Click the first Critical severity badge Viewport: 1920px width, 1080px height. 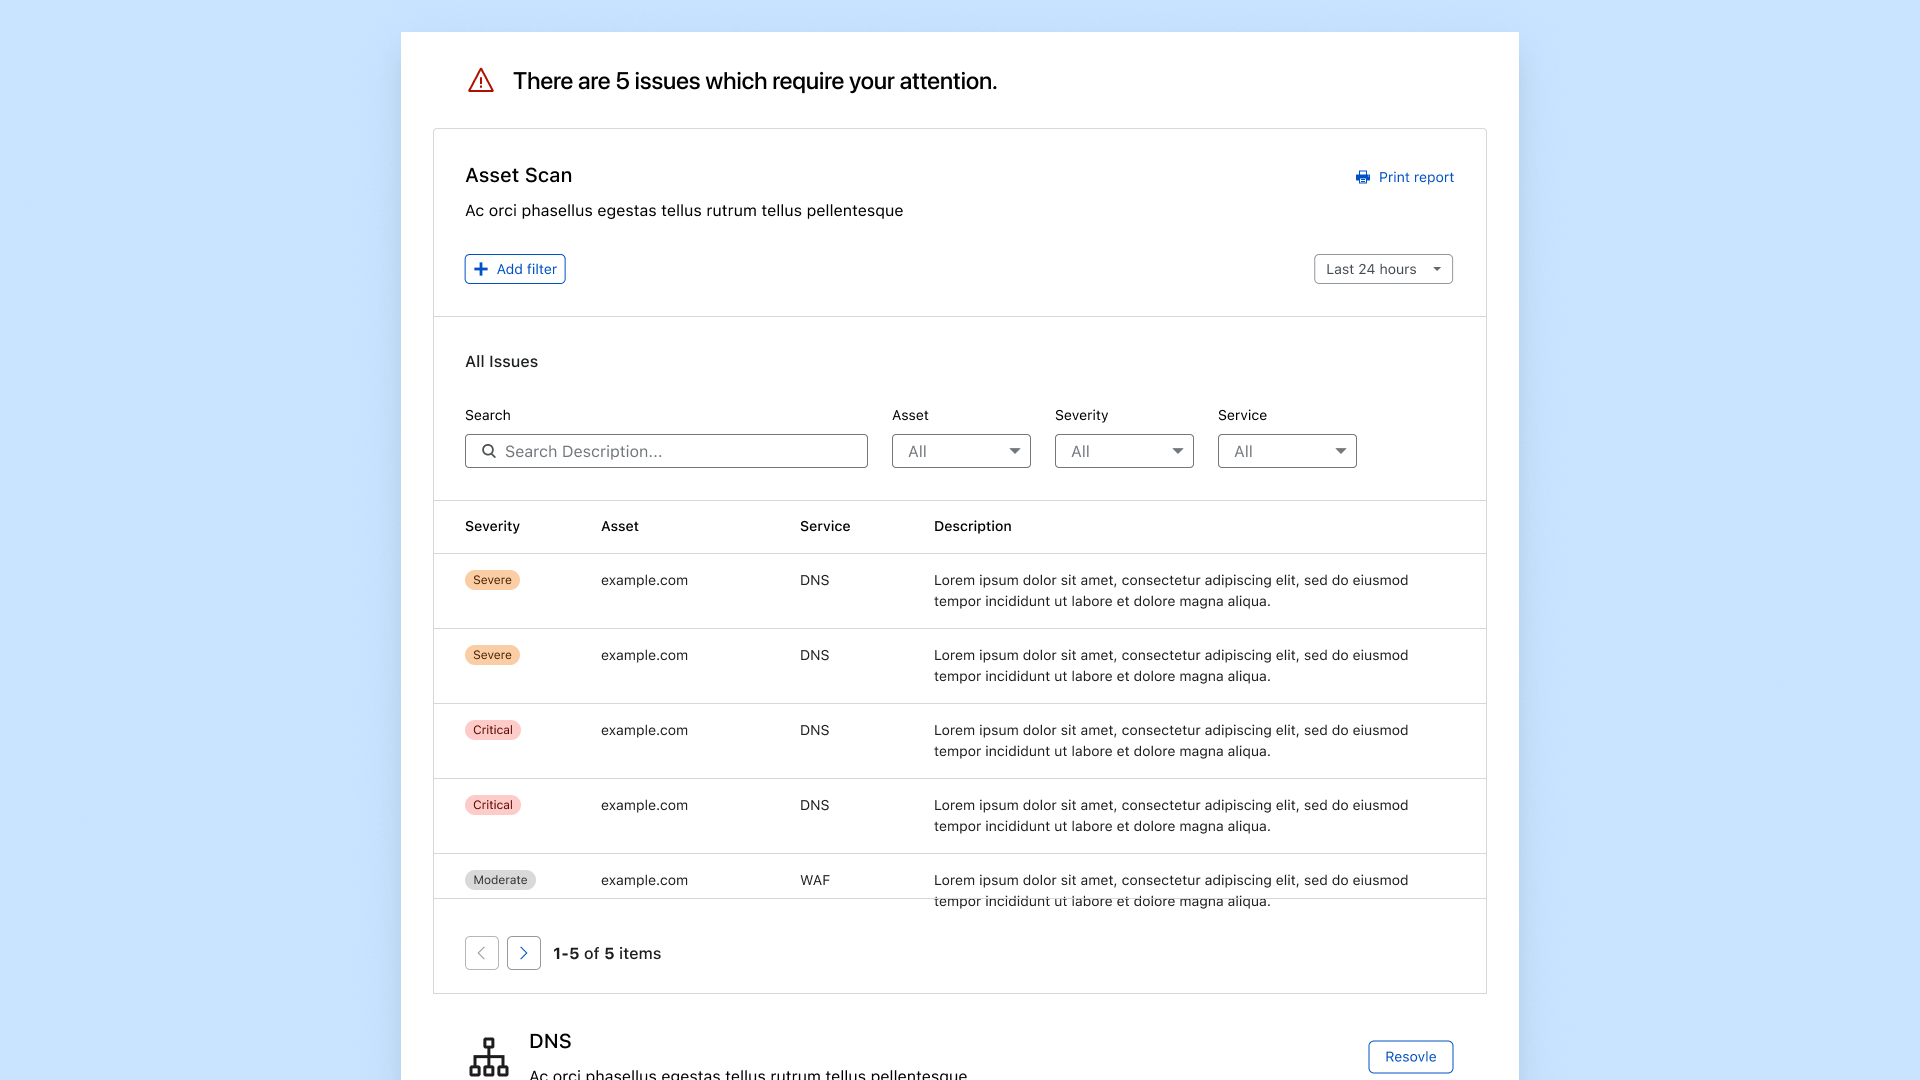[493, 730]
